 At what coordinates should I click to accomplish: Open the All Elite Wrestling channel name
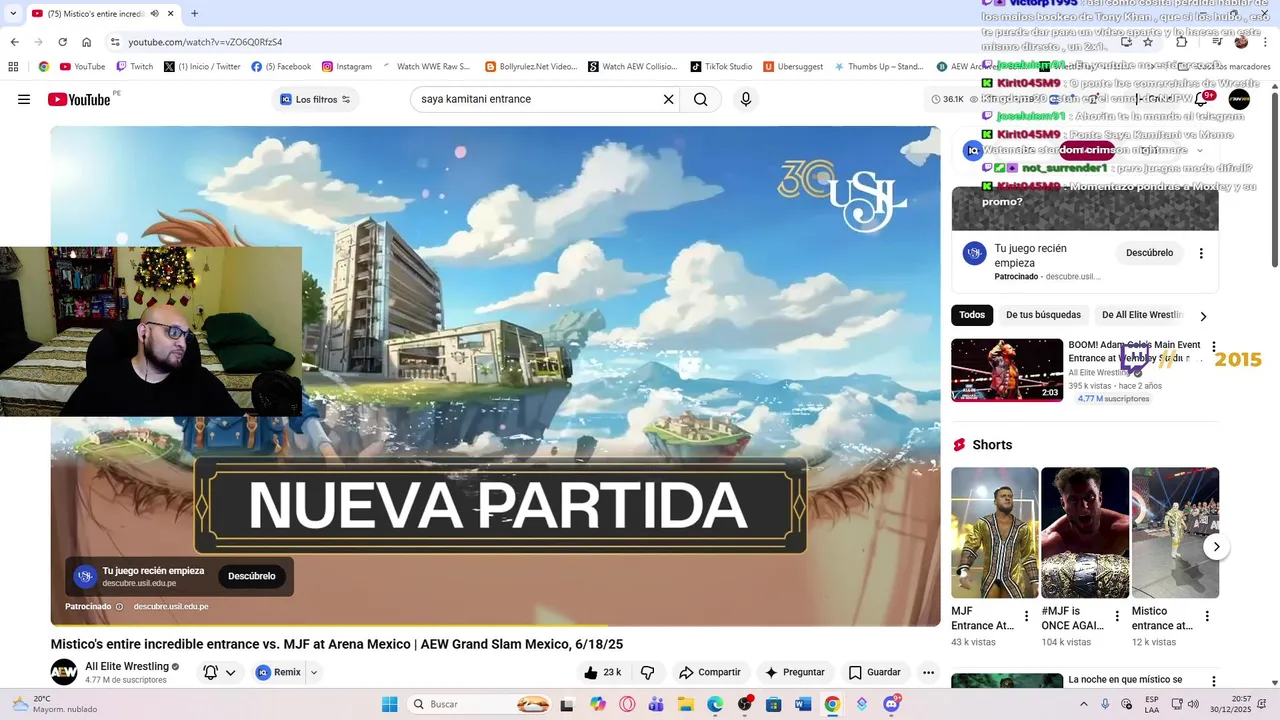pos(127,666)
